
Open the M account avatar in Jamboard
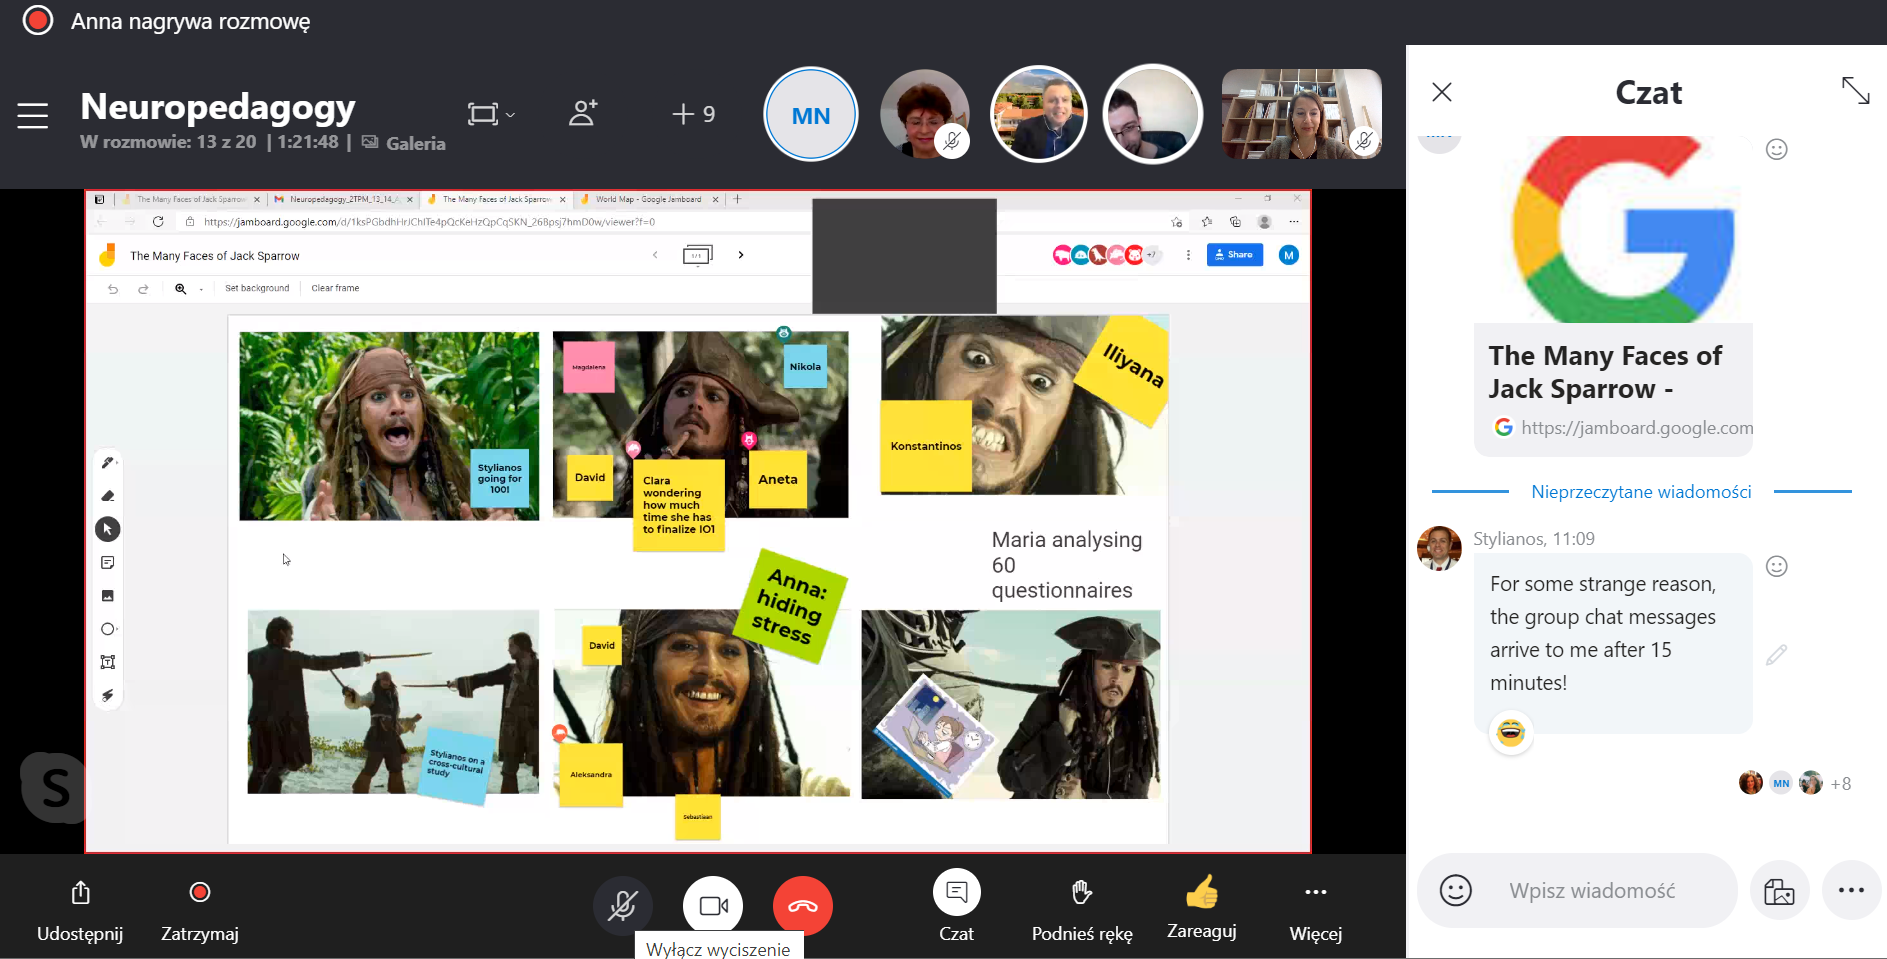pos(1289,255)
